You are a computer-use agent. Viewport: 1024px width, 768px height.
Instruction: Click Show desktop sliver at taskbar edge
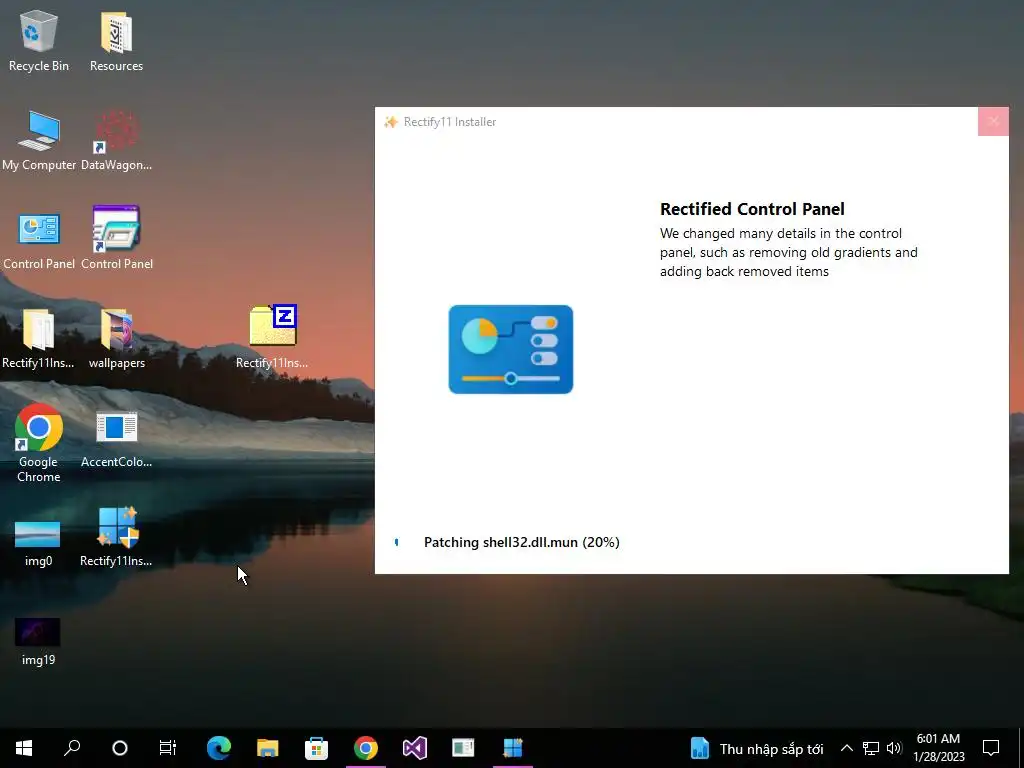pos(1021,748)
